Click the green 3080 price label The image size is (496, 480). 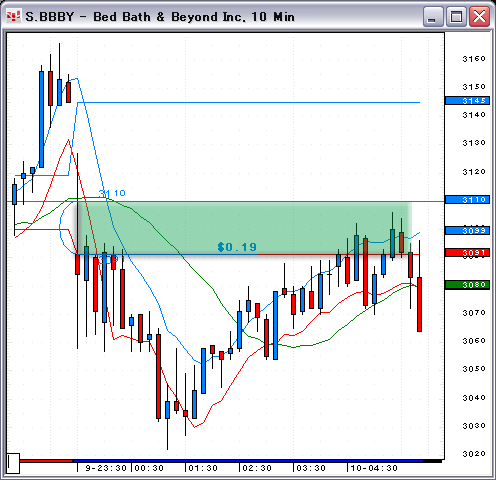coord(467,285)
